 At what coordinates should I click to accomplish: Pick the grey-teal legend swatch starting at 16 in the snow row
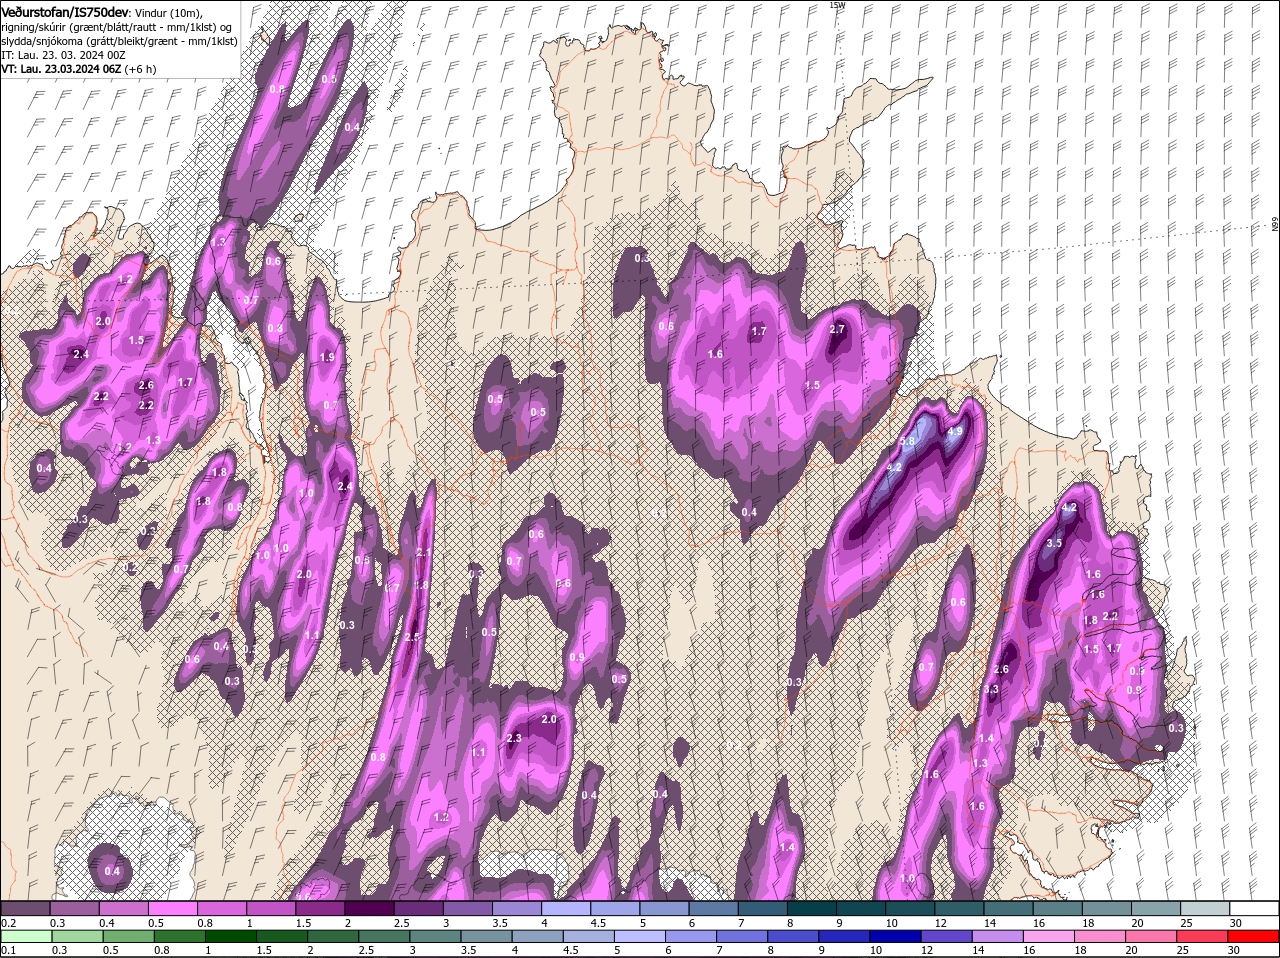point(1058,908)
